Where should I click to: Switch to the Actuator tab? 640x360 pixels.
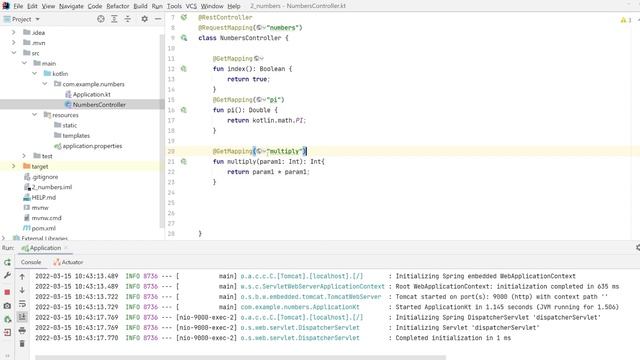tap(68, 262)
